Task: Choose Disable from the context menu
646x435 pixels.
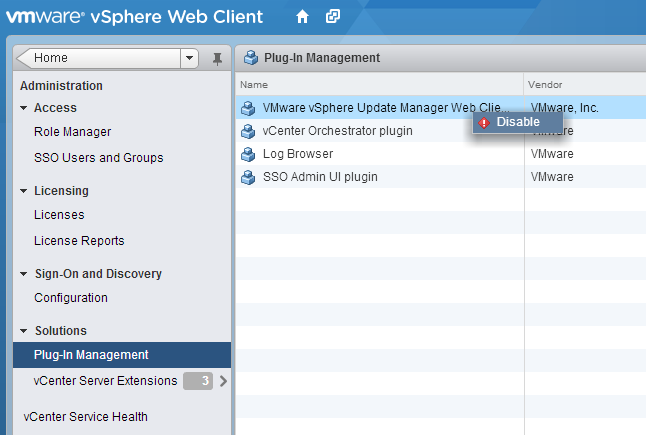Action: pyautogui.click(x=517, y=122)
